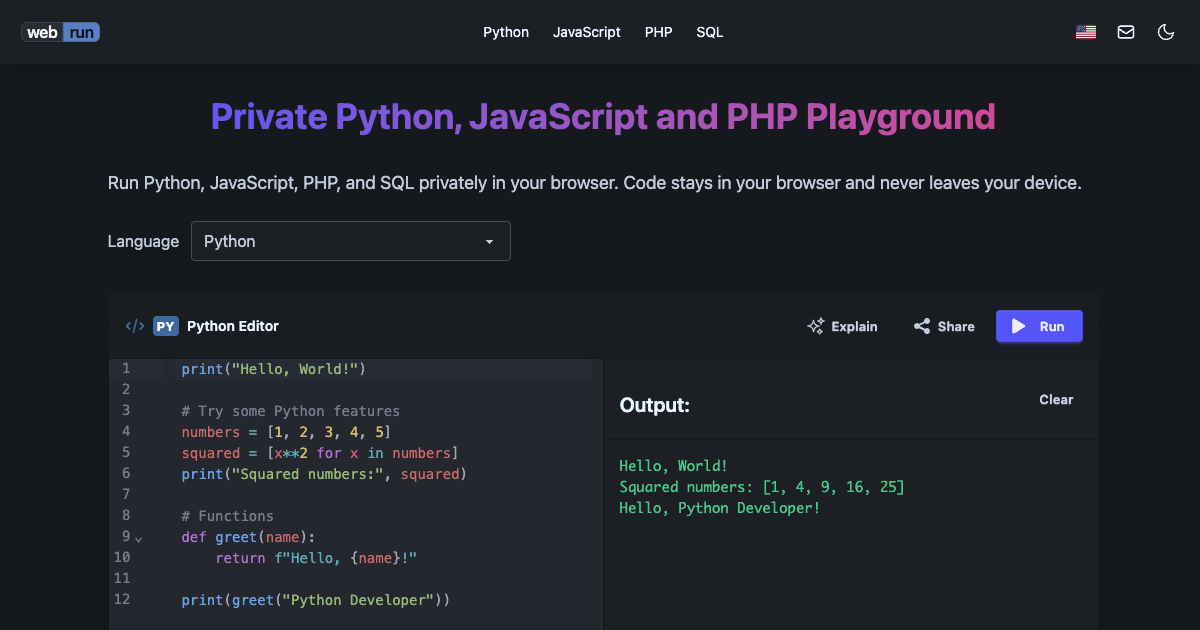The height and width of the screenshot is (630, 1200).
Task: Click the sparkle Explain icon
Action: 816,326
